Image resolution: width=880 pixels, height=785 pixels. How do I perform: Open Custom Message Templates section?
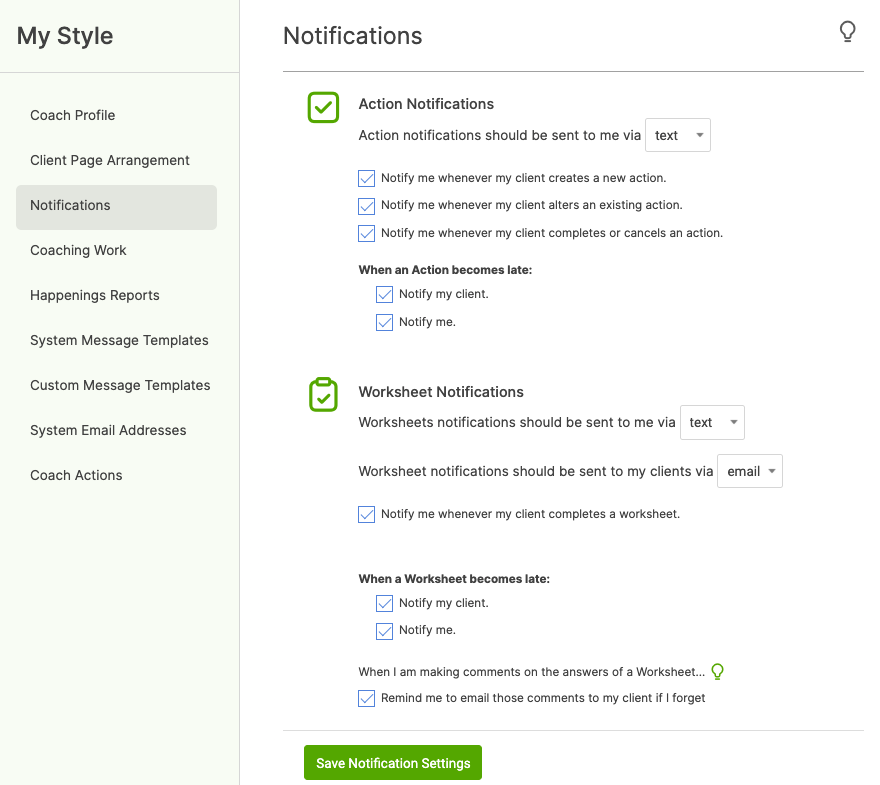[120, 385]
